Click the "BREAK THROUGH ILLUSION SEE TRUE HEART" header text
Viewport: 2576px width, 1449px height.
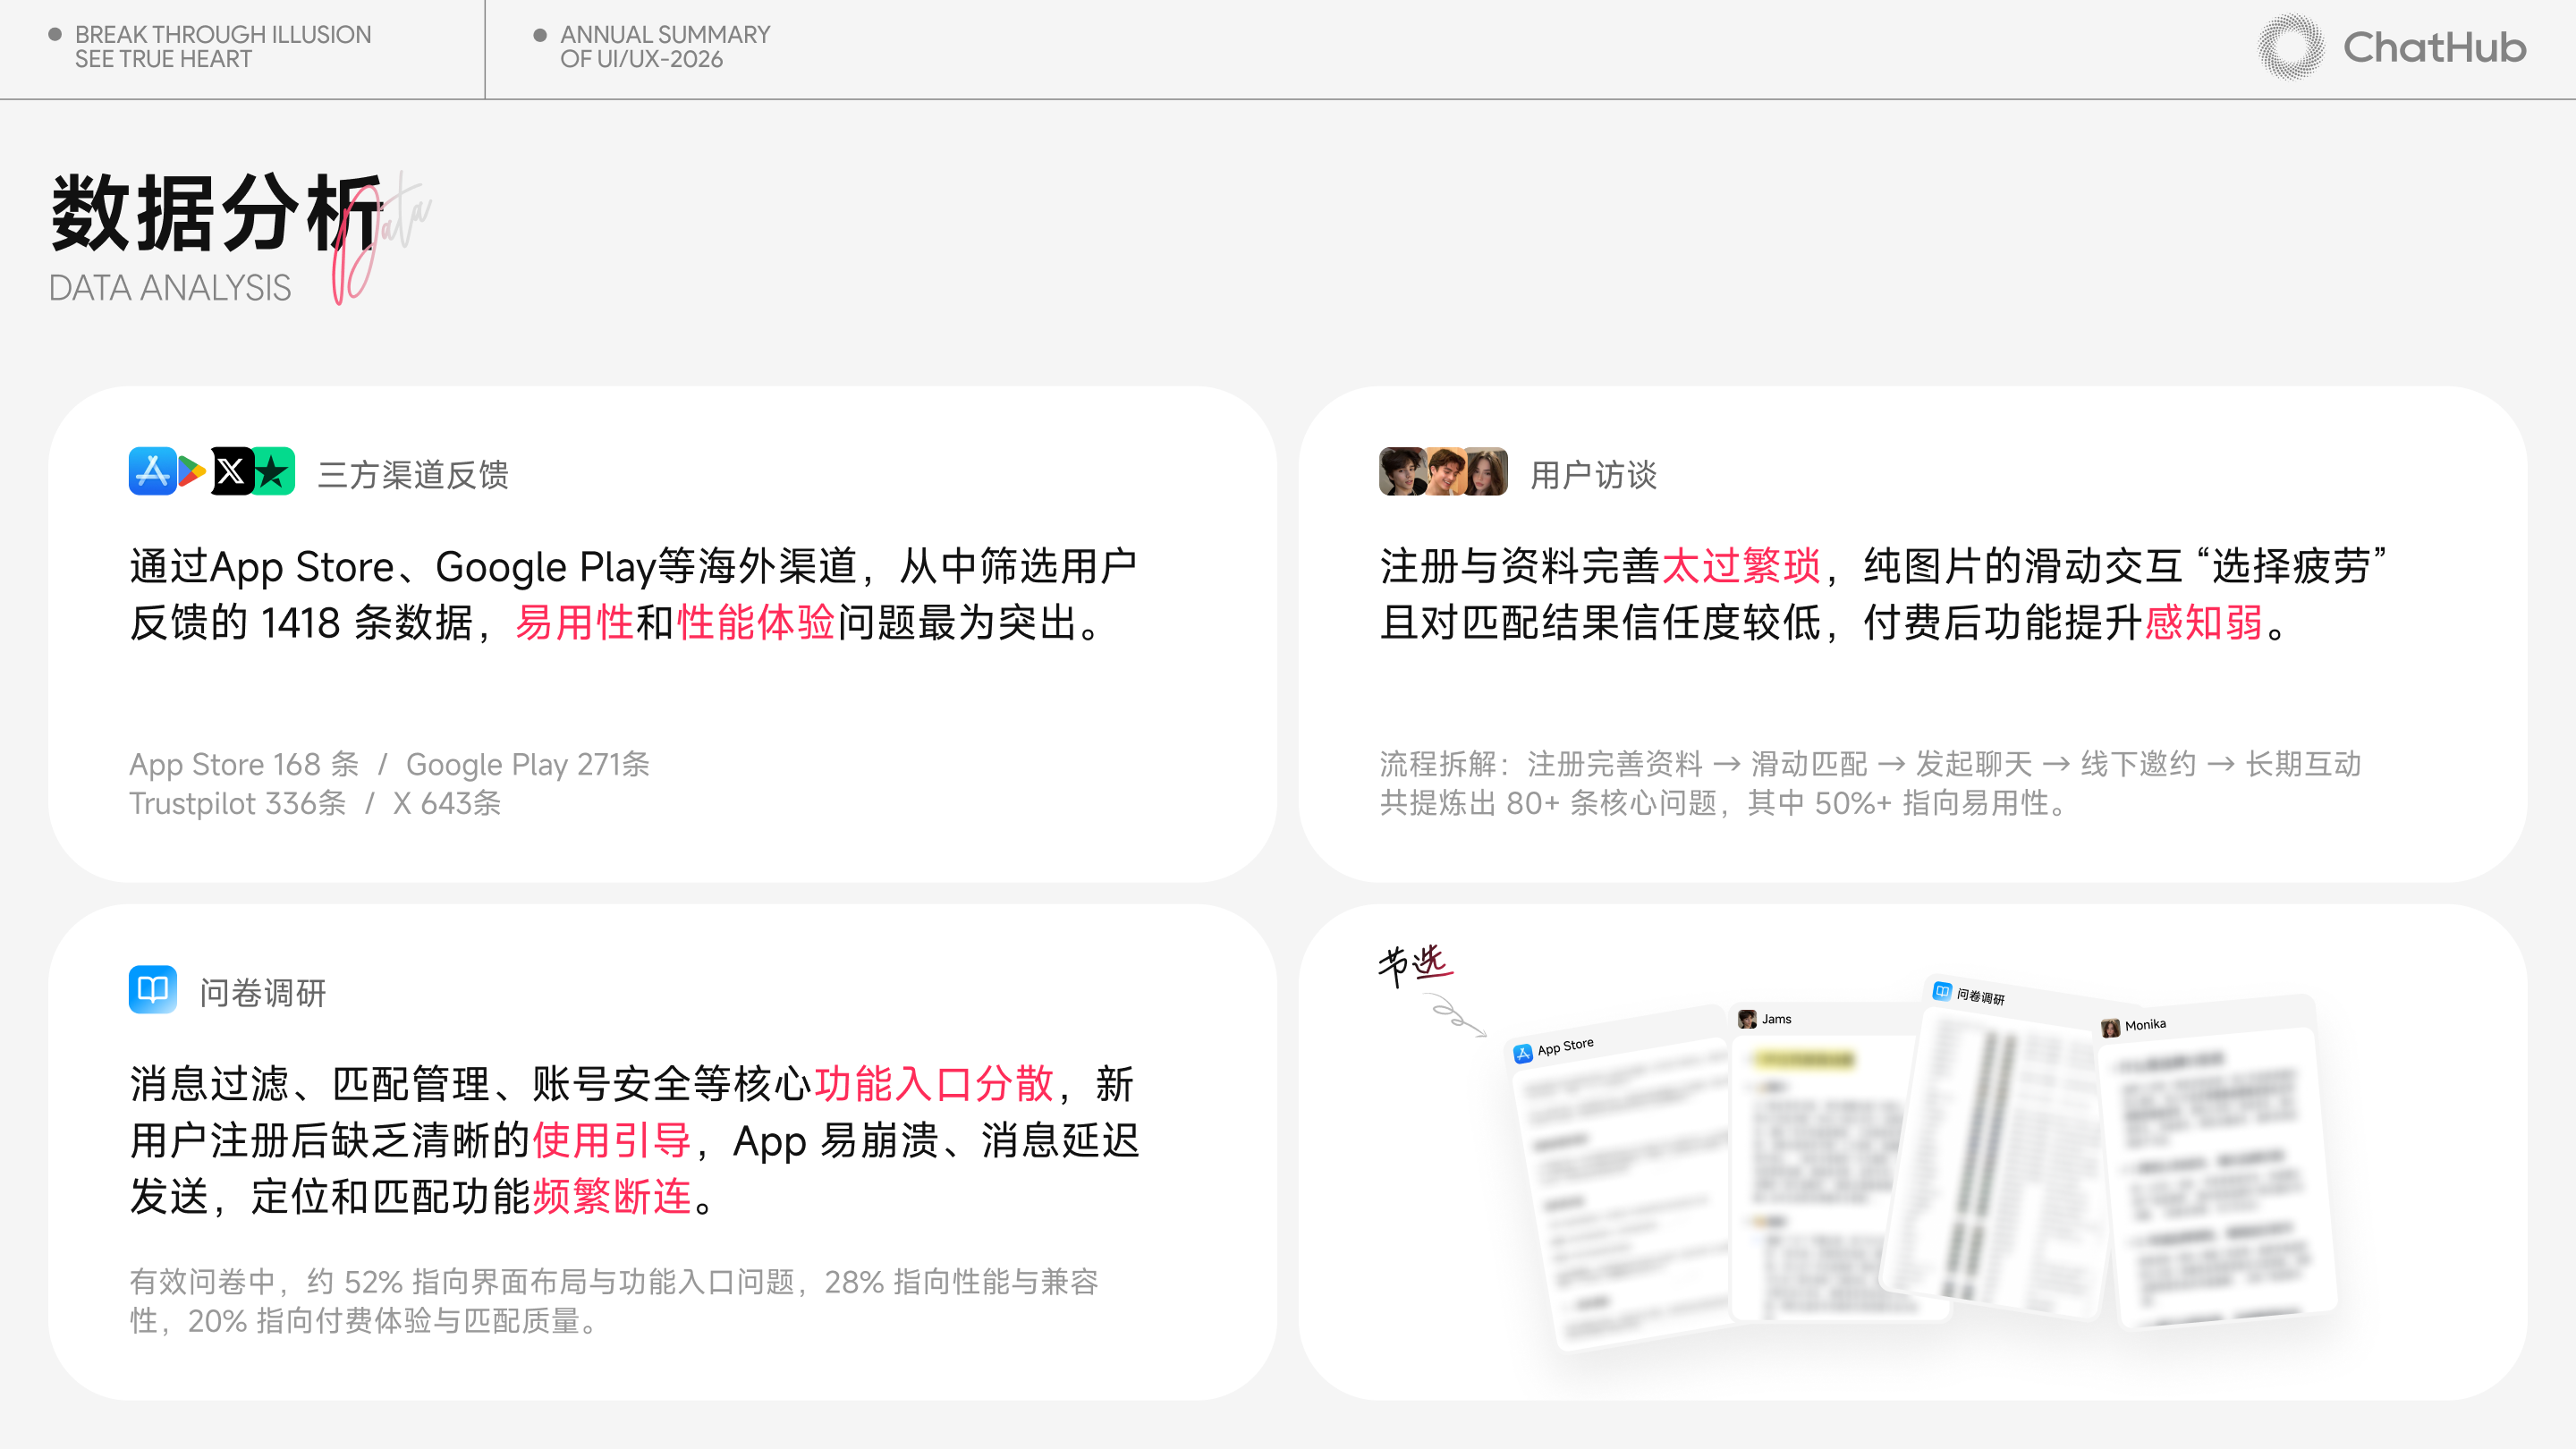click(223, 47)
